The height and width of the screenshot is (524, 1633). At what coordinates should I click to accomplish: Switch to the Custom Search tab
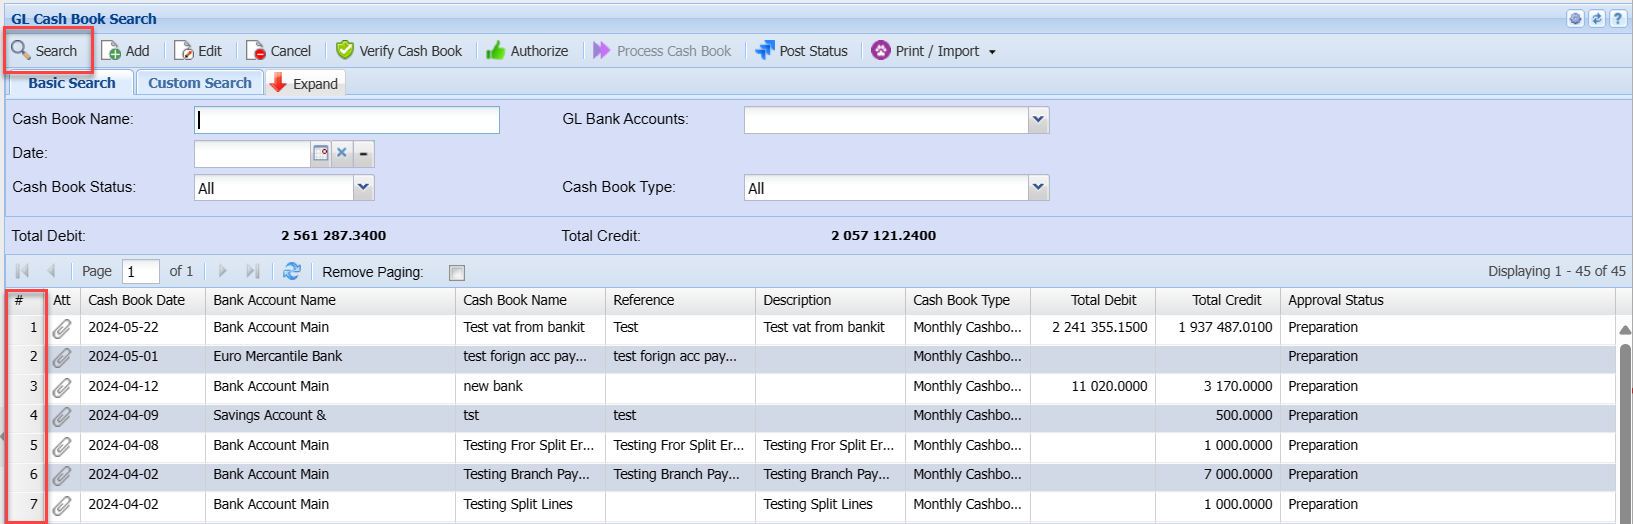[x=200, y=83]
